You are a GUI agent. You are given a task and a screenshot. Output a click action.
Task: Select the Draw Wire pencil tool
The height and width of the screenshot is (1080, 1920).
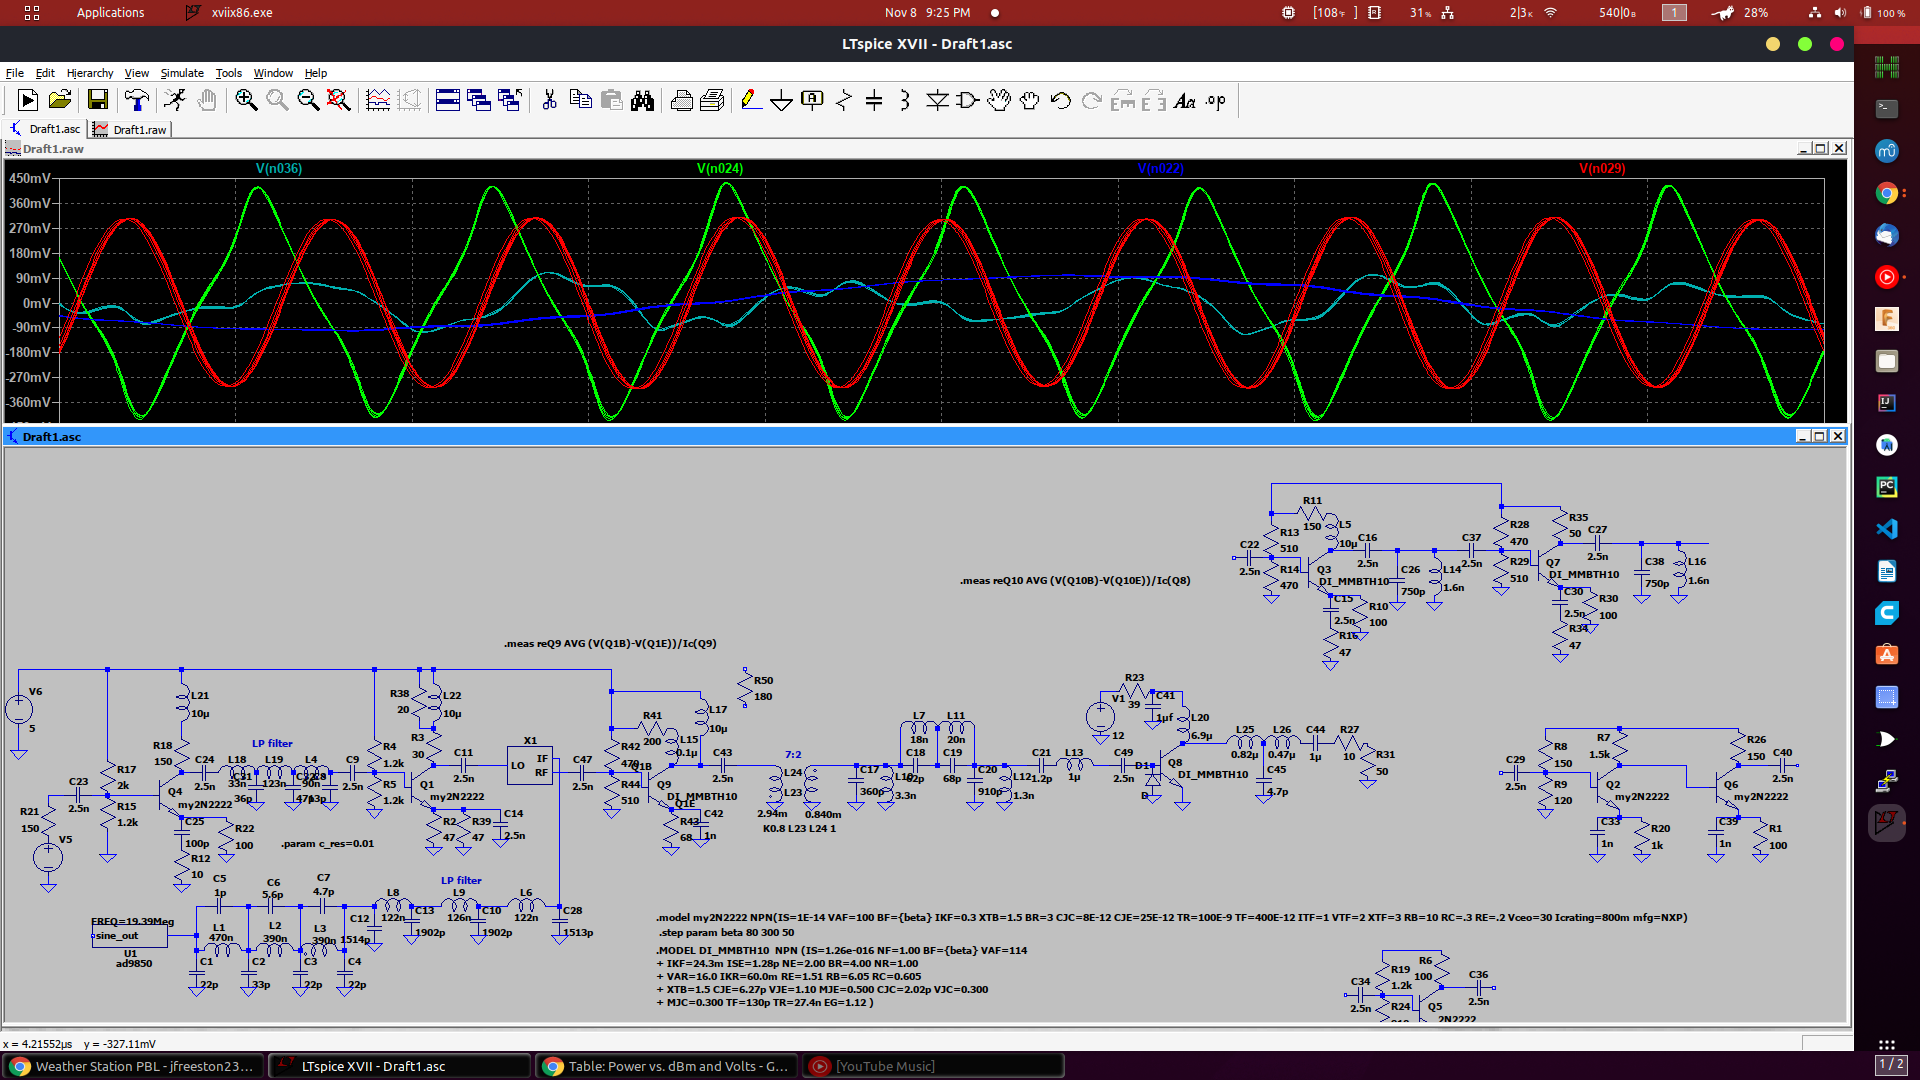[751, 100]
